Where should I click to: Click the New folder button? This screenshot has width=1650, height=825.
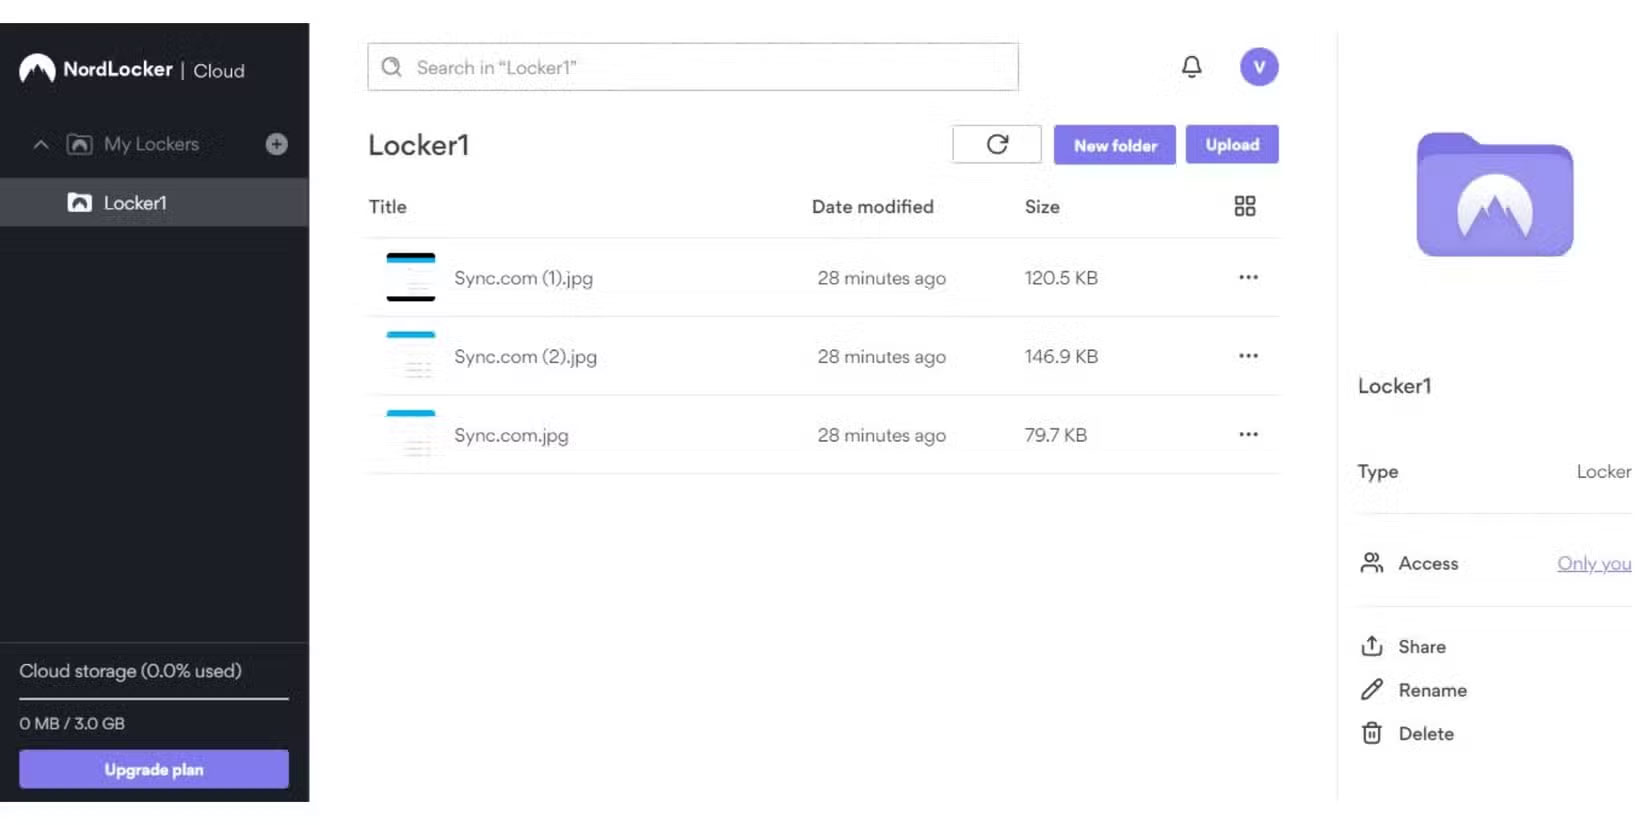pyautogui.click(x=1115, y=145)
